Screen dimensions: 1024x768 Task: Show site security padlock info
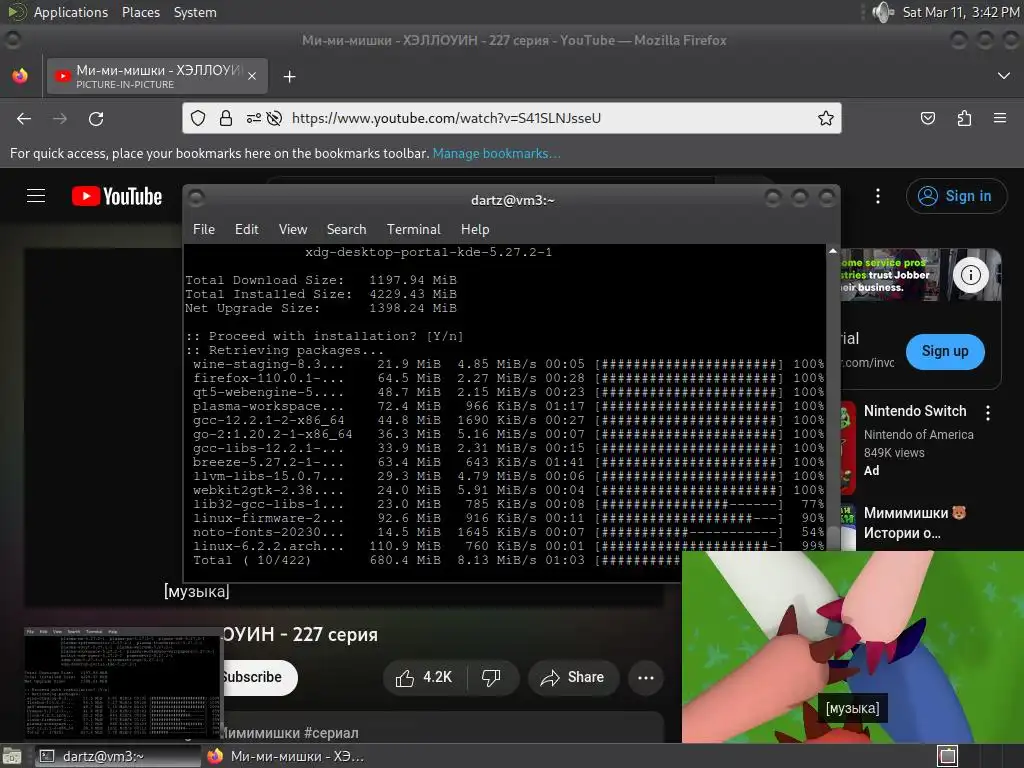pos(226,118)
